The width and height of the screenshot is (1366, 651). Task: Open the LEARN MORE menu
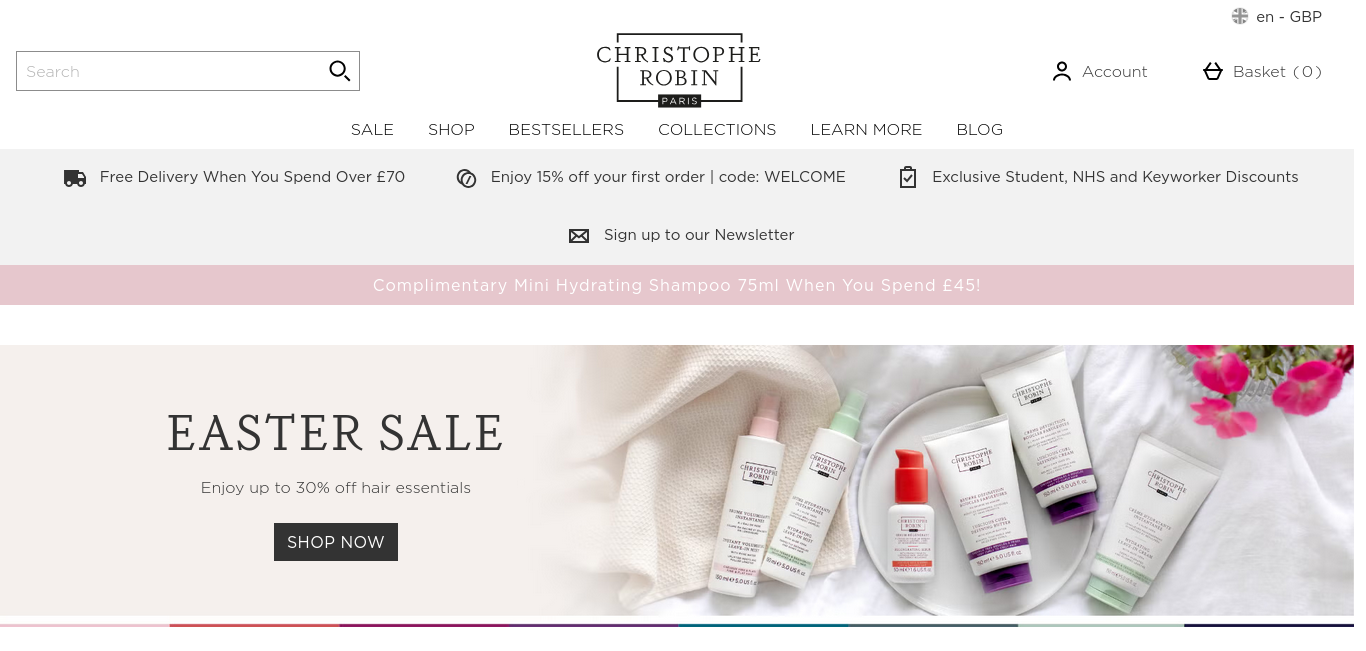click(866, 130)
